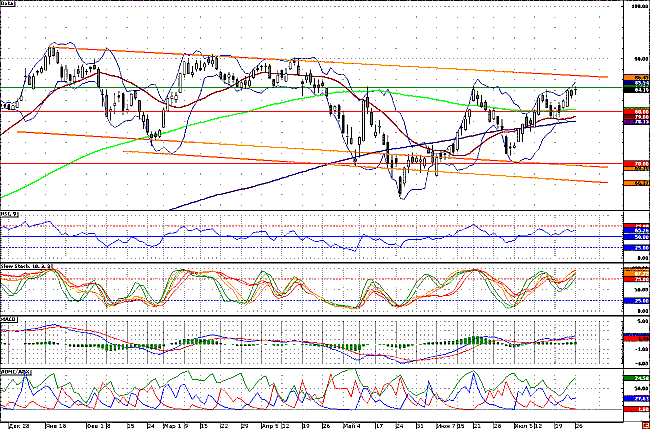
Task: Click the Мар 4 date label
Action: [x=349, y=424]
